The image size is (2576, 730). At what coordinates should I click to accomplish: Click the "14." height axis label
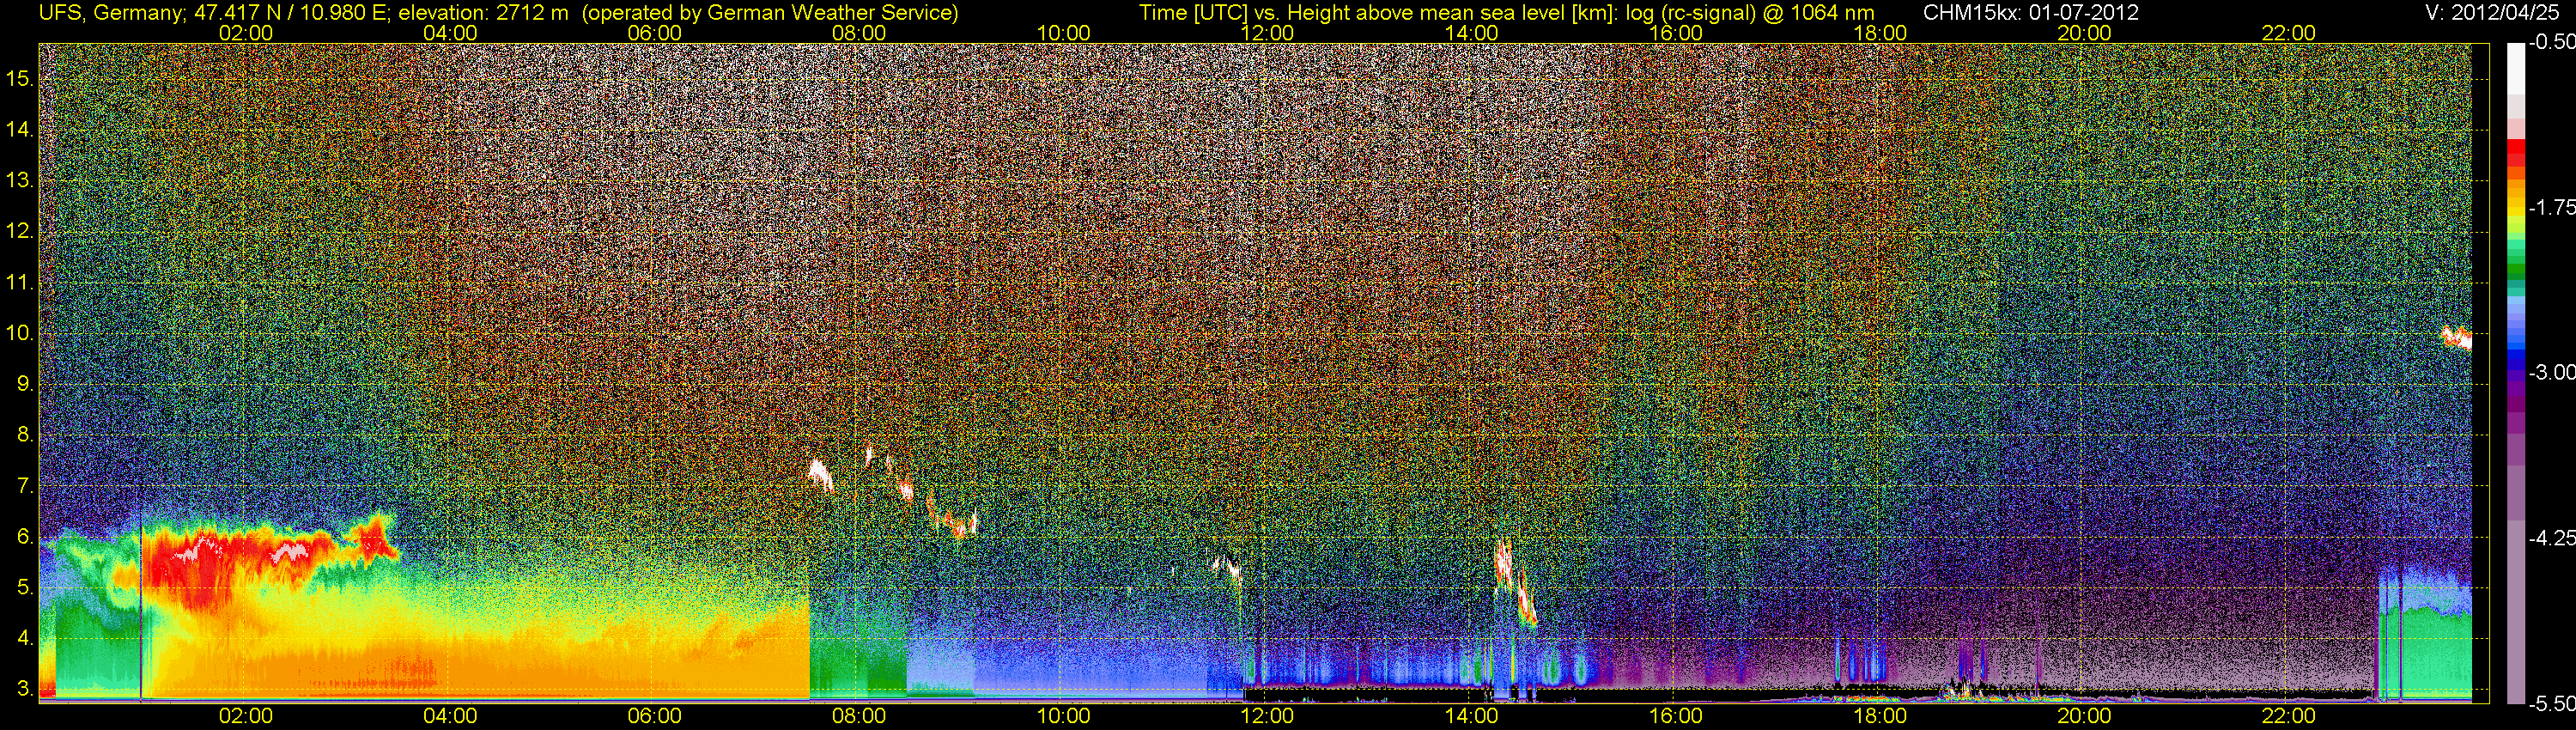click(x=20, y=129)
